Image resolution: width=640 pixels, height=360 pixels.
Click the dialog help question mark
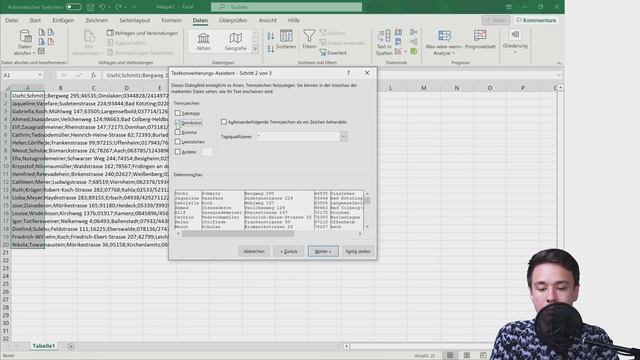[x=348, y=73]
